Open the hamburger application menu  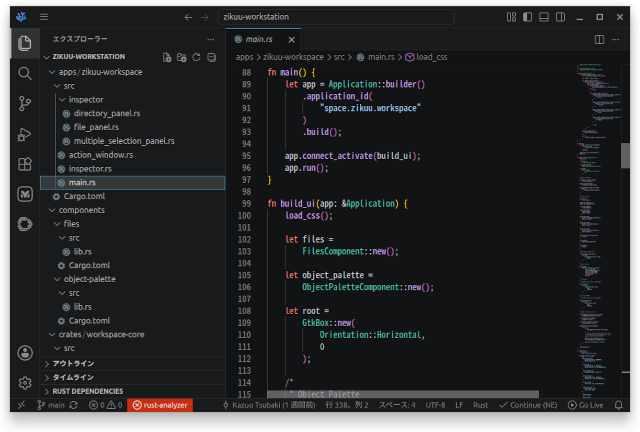44,17
